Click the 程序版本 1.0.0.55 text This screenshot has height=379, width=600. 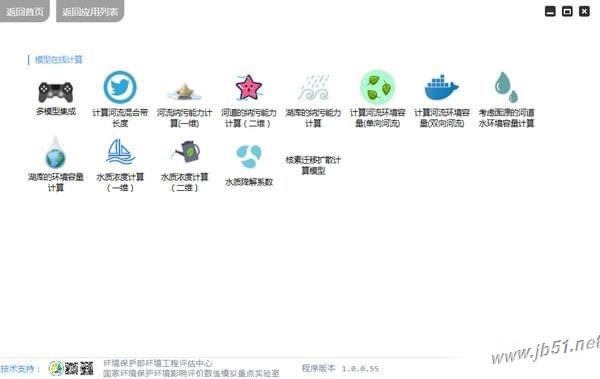pyautogui.click(x=340, y=368)
